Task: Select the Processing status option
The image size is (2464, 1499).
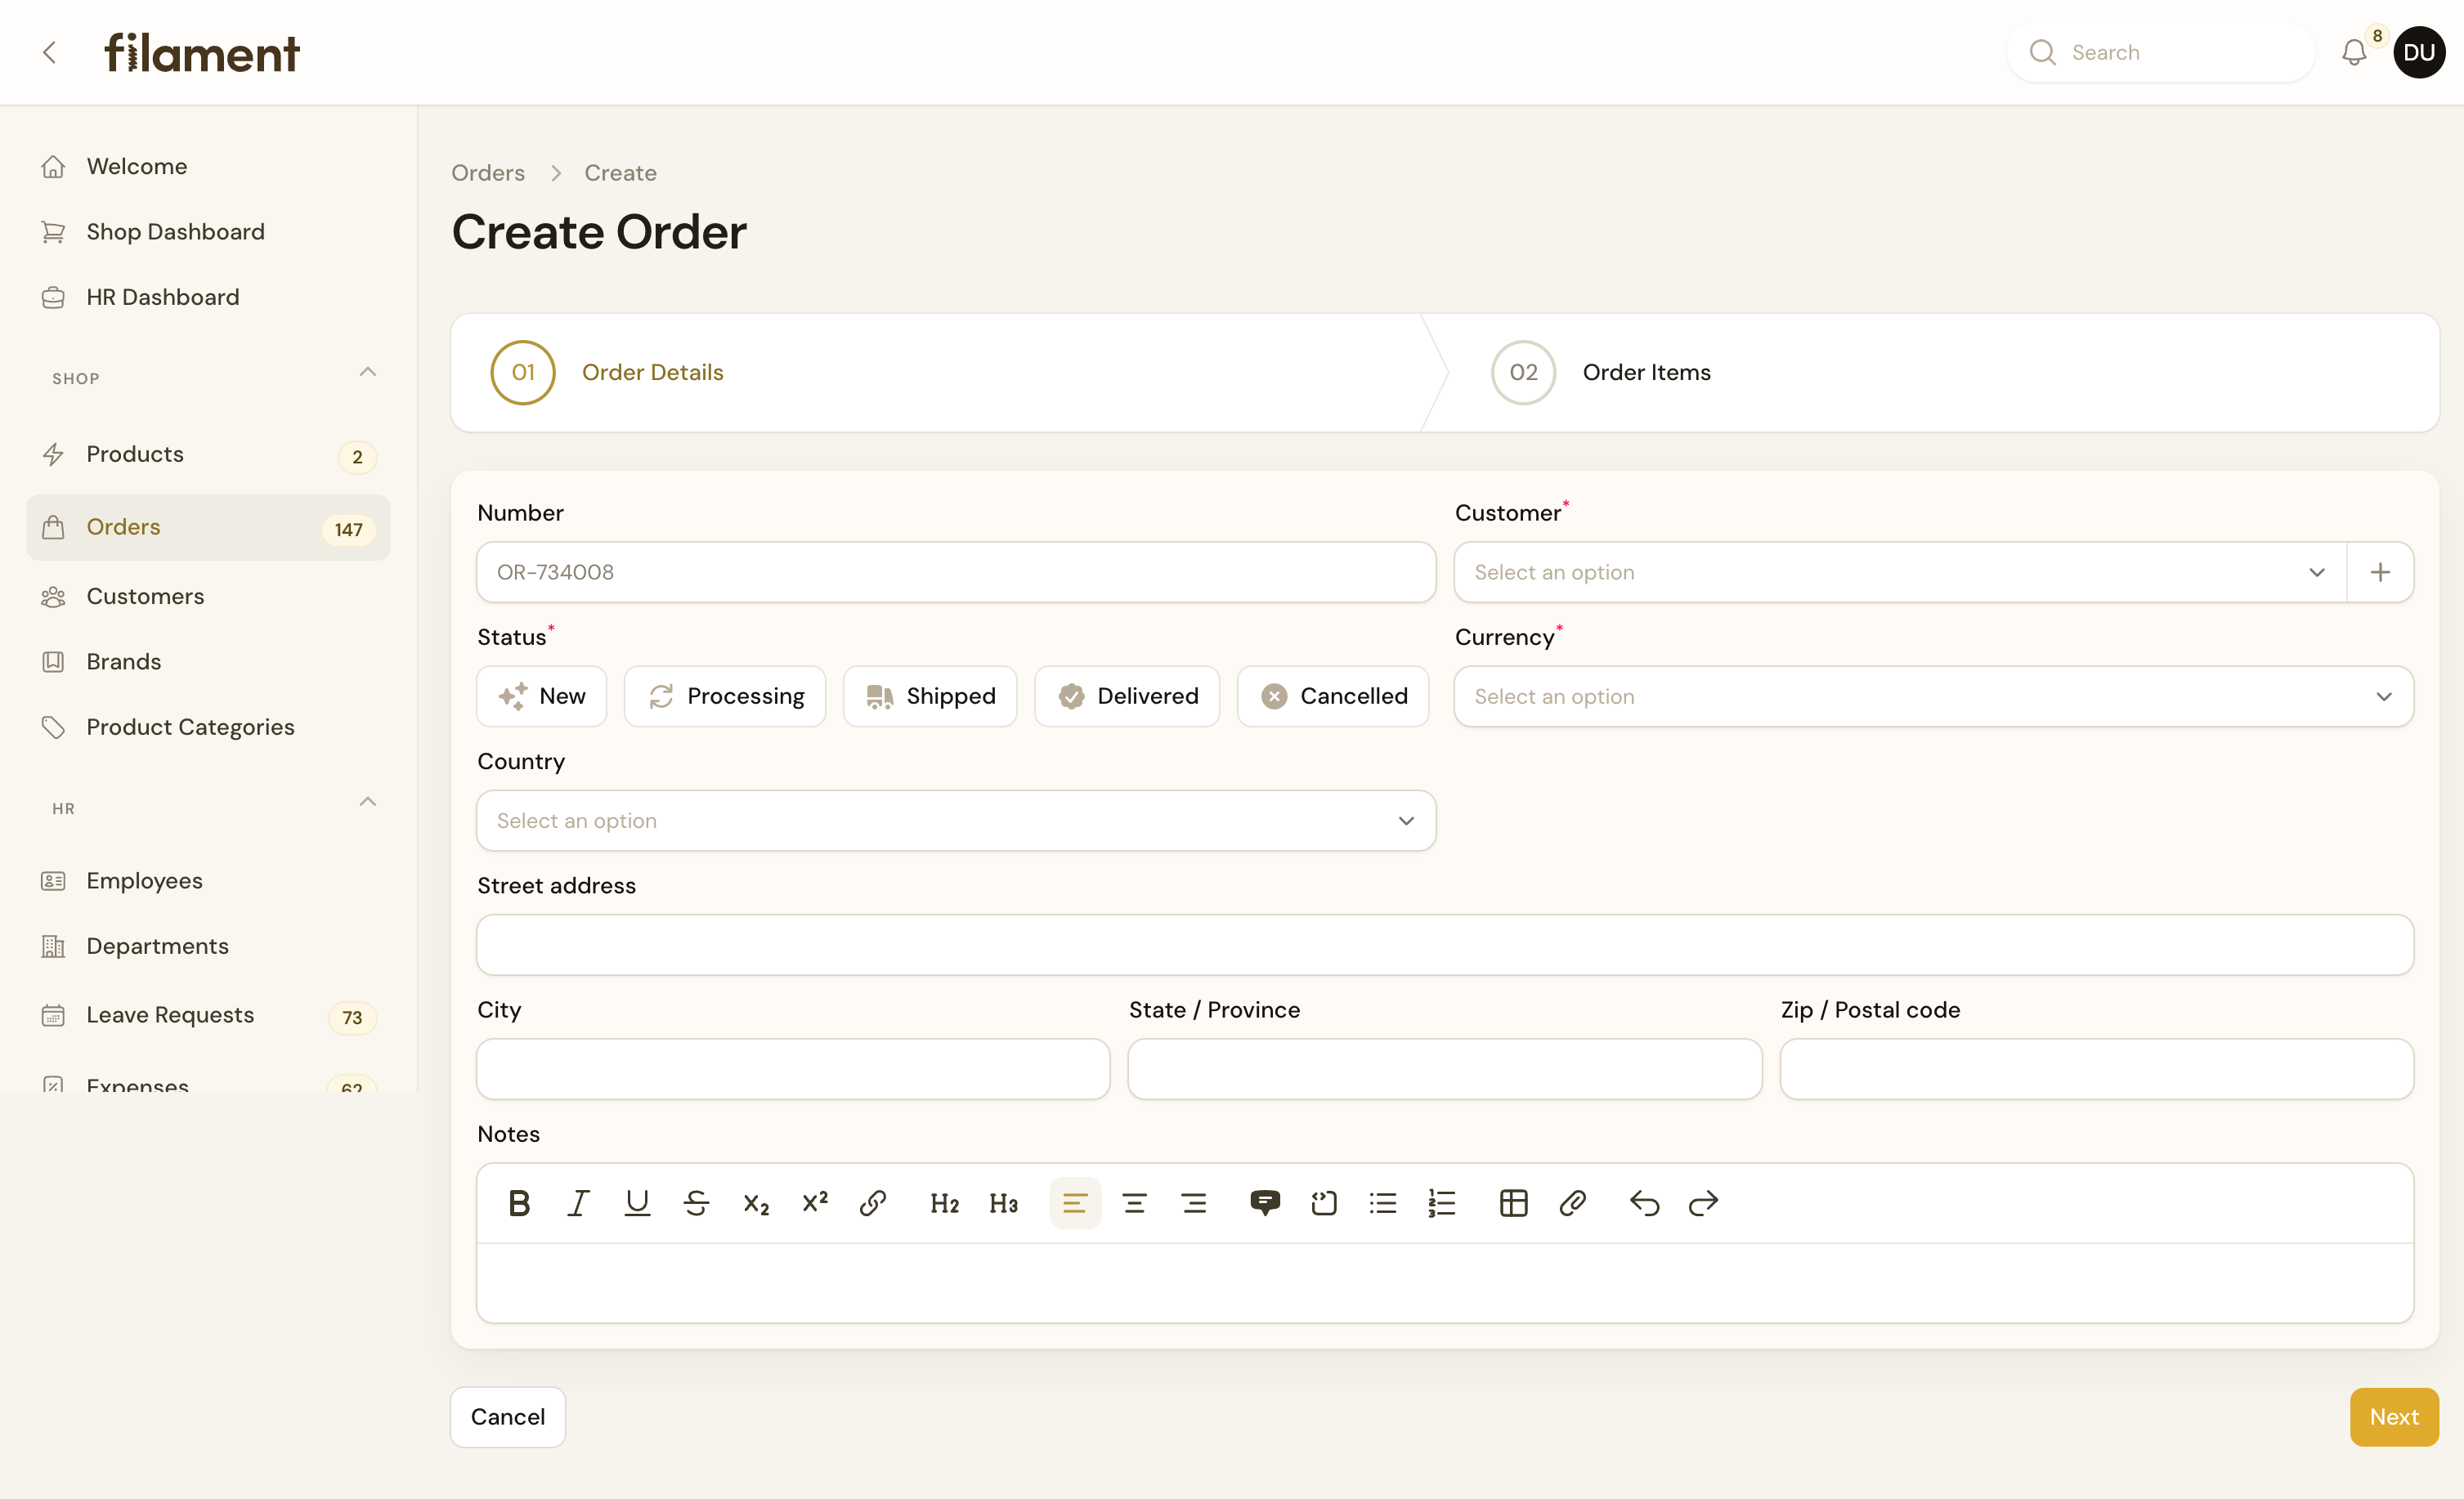Action: pyautogui.click(x=725, y=696)
